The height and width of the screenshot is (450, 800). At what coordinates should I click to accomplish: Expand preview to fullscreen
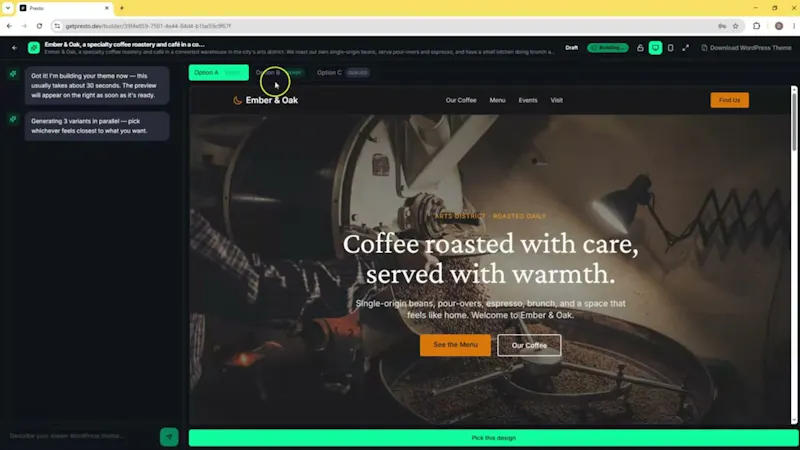pos(686,48)
